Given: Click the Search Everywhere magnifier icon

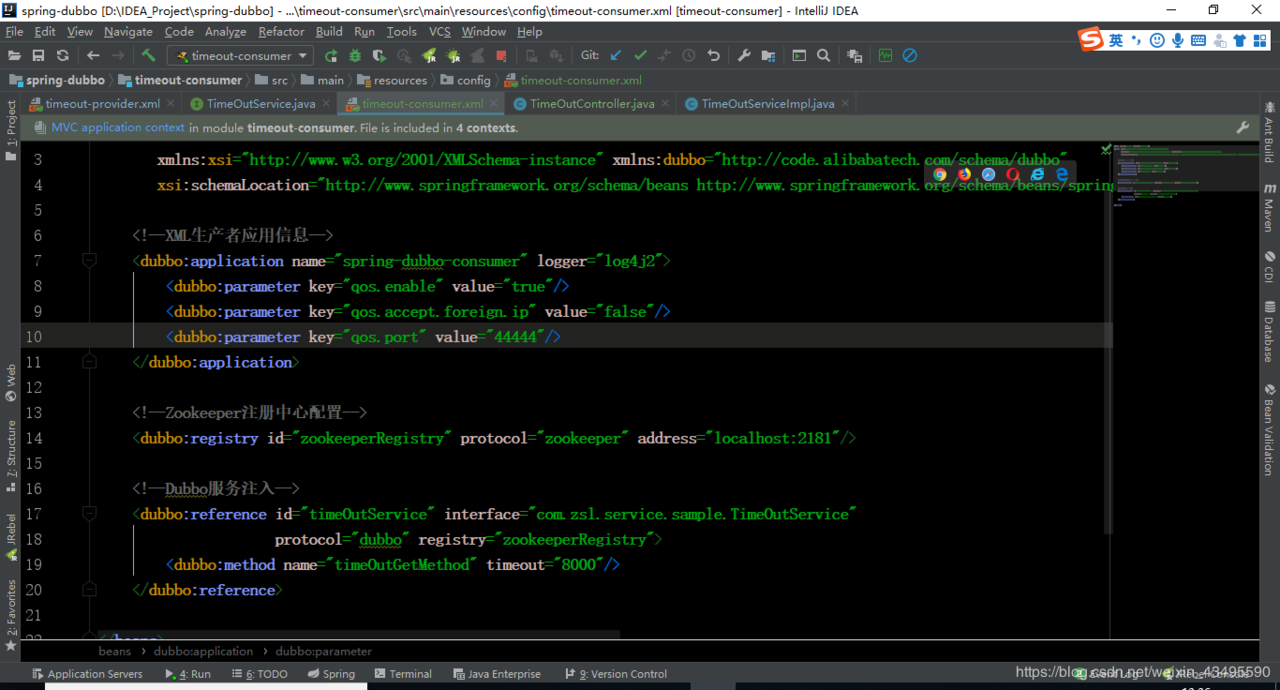Looking at the screenshot, I should pos(823,56).
